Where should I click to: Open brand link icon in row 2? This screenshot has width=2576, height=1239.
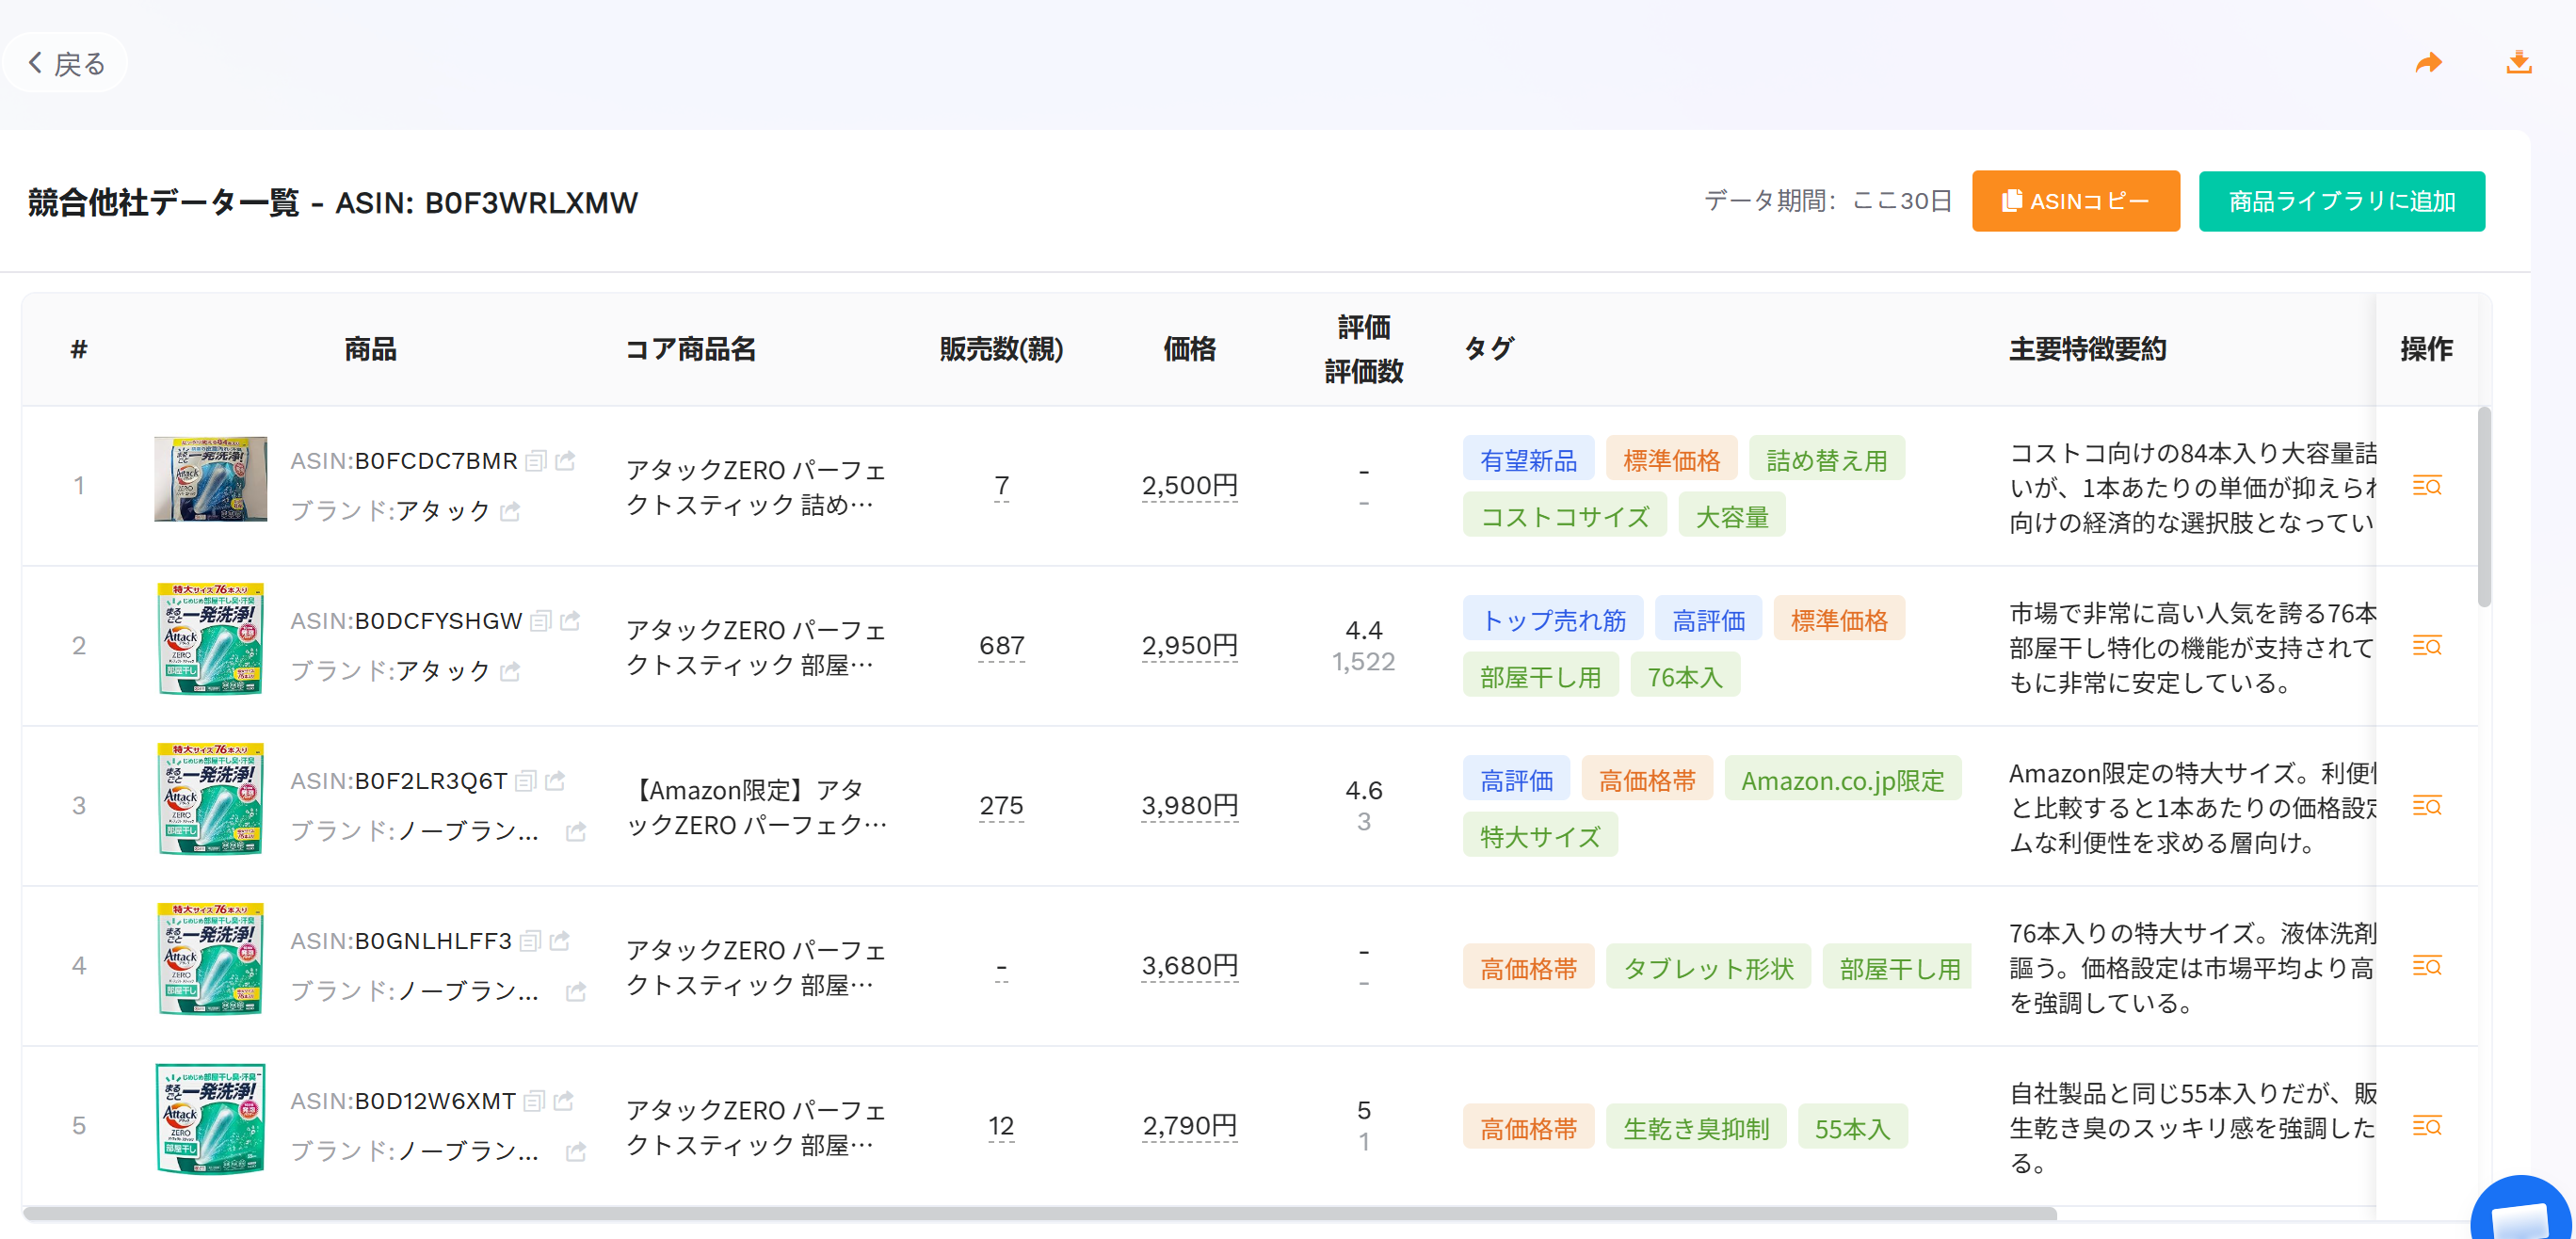[510, 672]
